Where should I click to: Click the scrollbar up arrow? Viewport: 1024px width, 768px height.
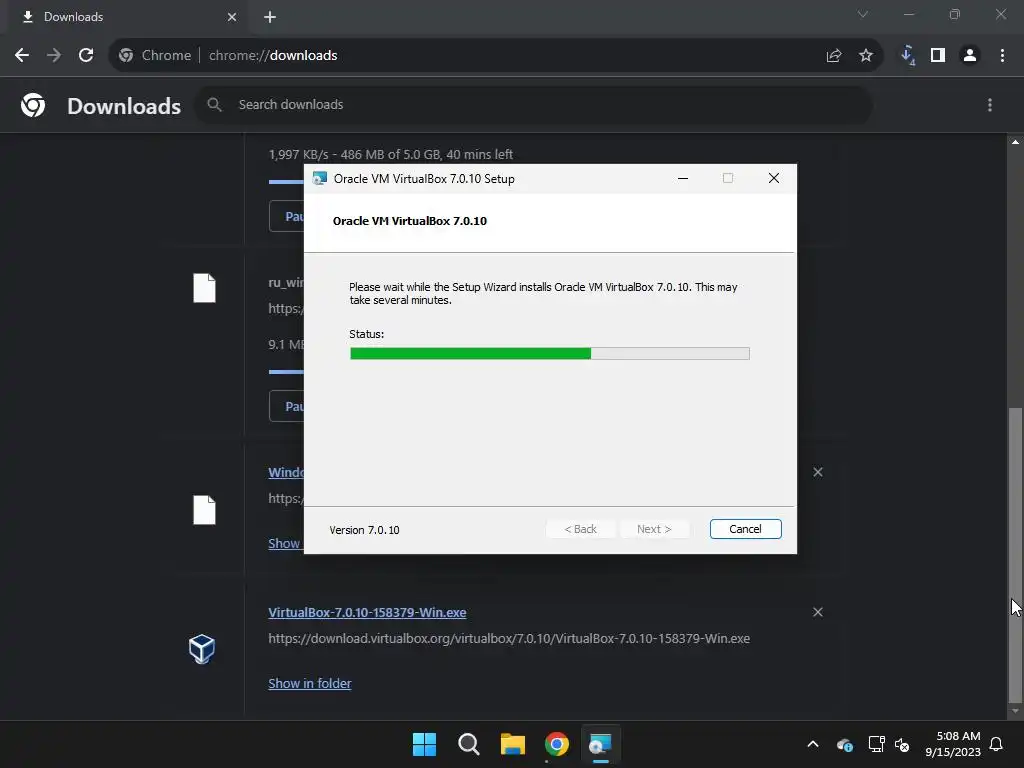pos(1015,142)
